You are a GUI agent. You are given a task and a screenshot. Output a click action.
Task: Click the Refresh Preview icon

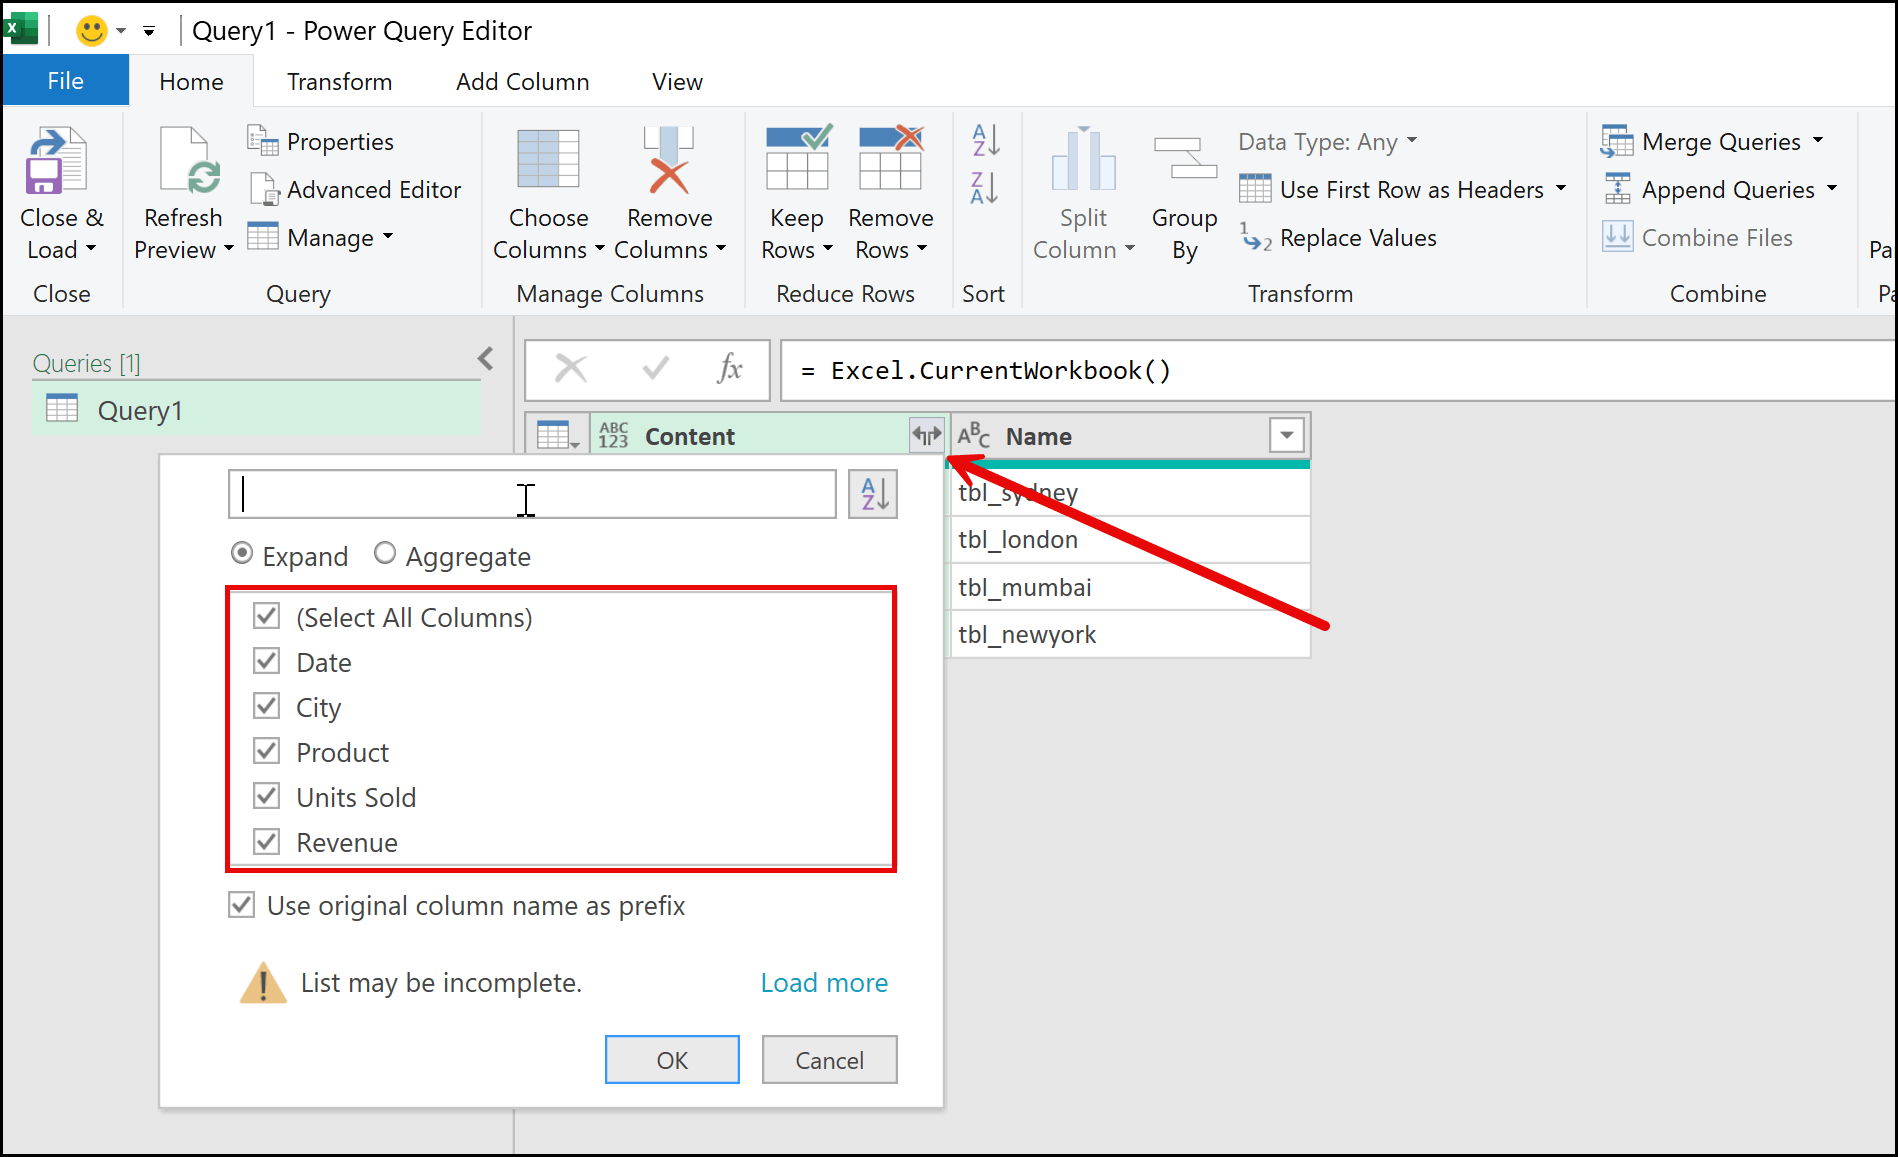click(185, 162)
